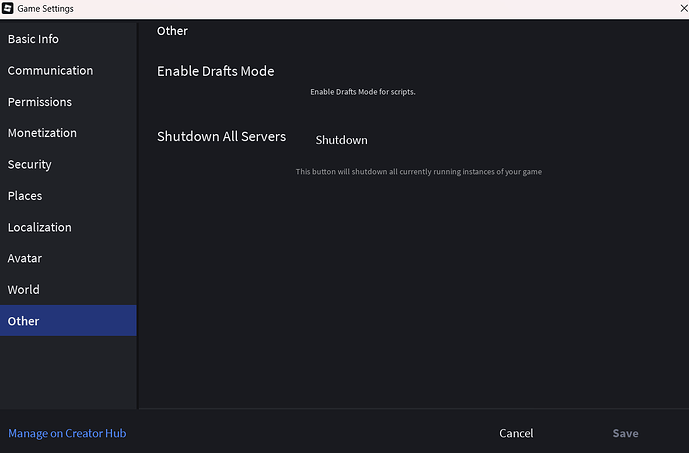Click the Shutdown All Servers label
The height and width of the screenshot is (453, 689).
(x=221, y=137)
